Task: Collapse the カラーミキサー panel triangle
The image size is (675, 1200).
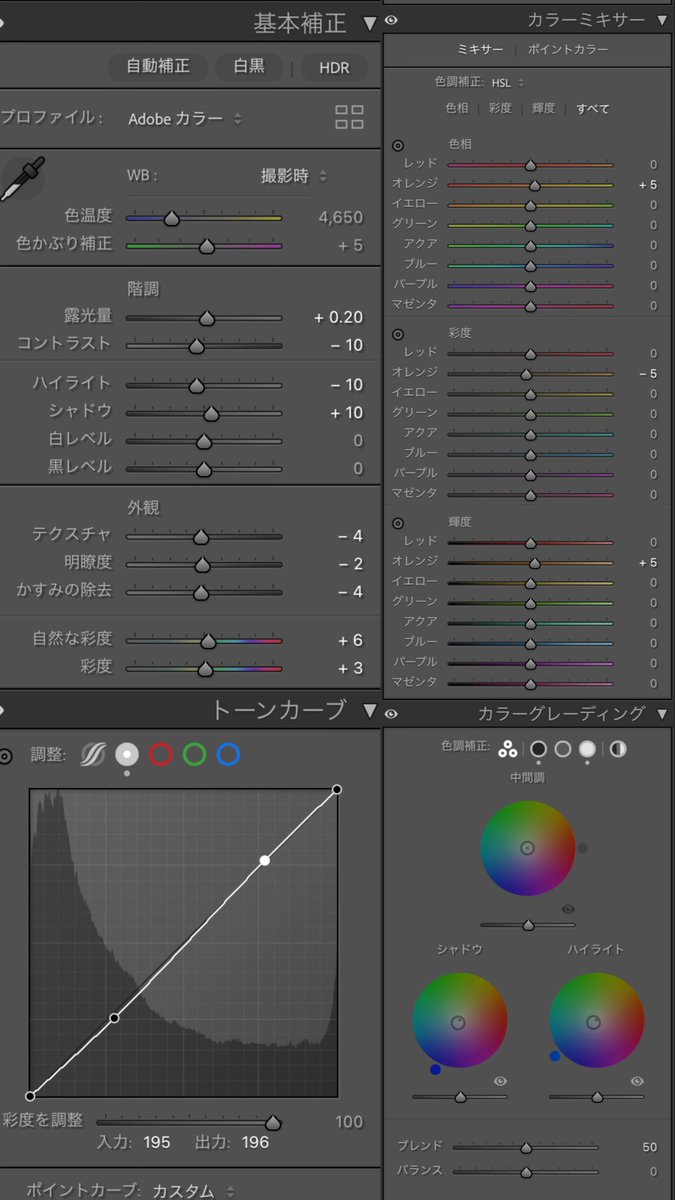Action: pyautogui.click(x=662, y=20)
